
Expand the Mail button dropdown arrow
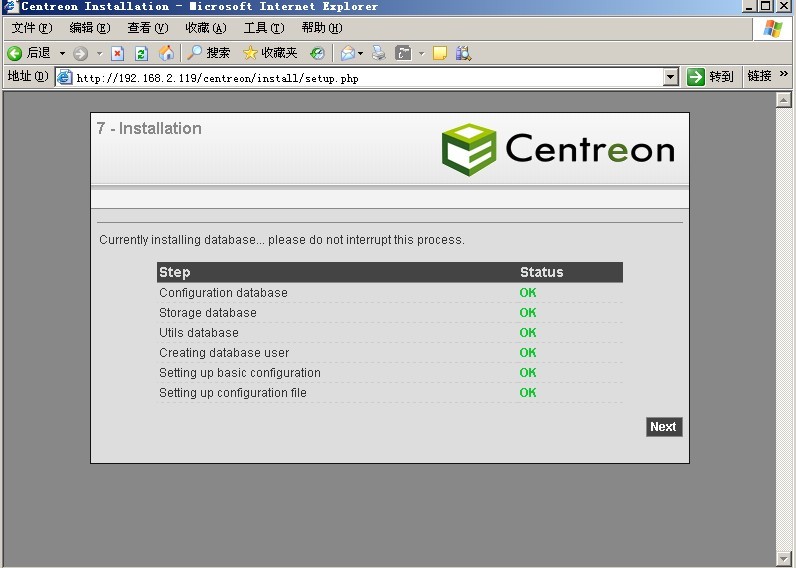360,53
